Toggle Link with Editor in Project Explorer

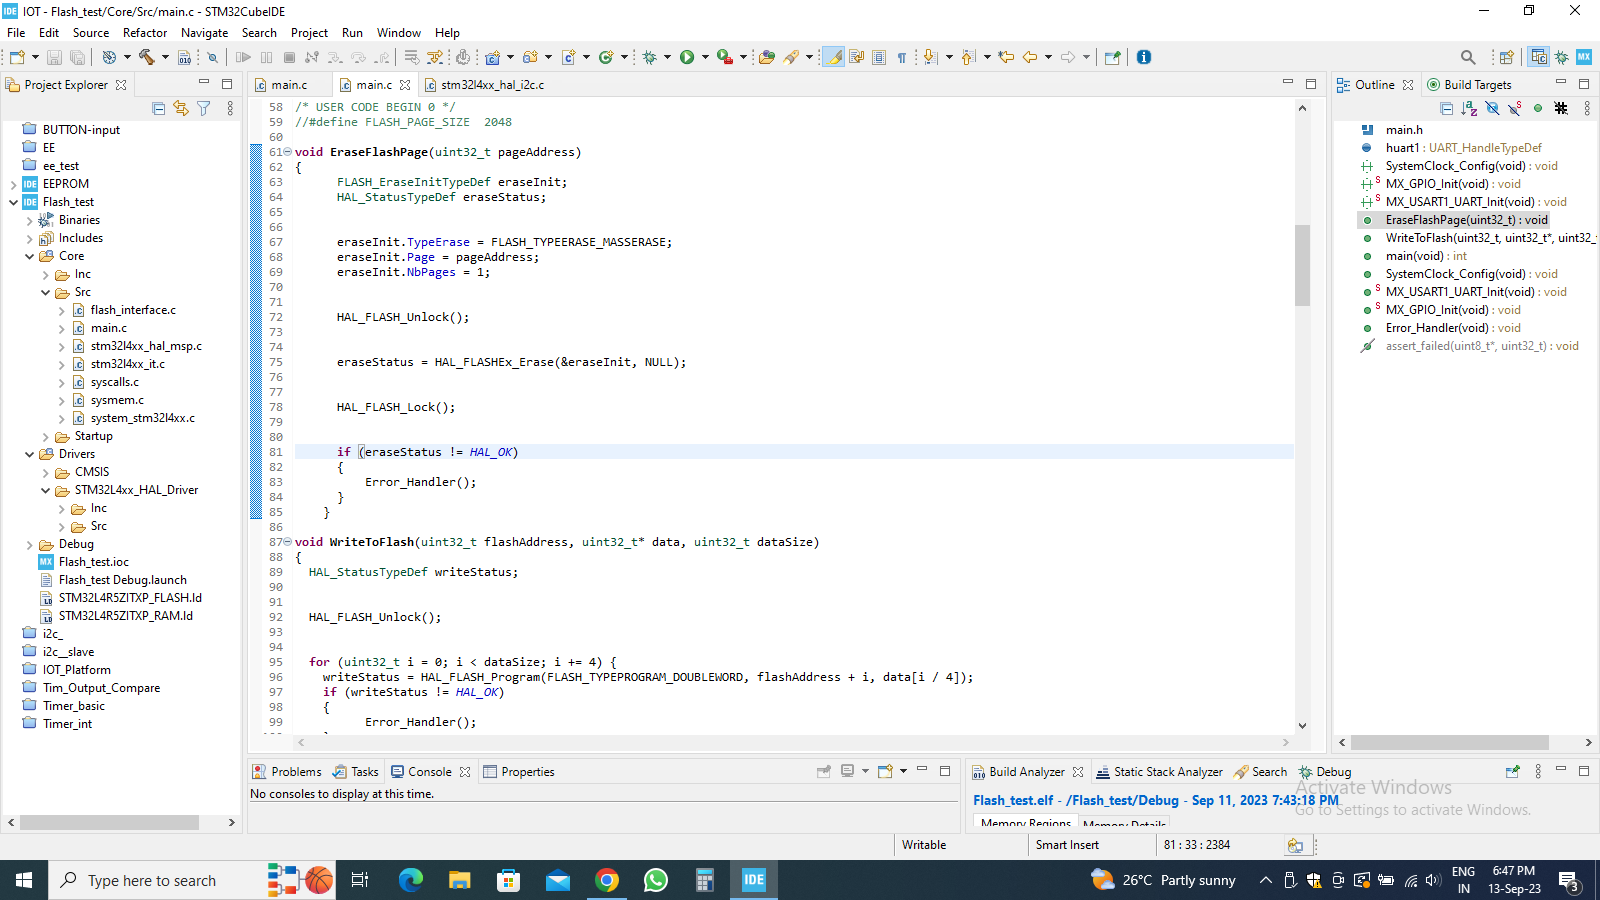coord(181,108)
